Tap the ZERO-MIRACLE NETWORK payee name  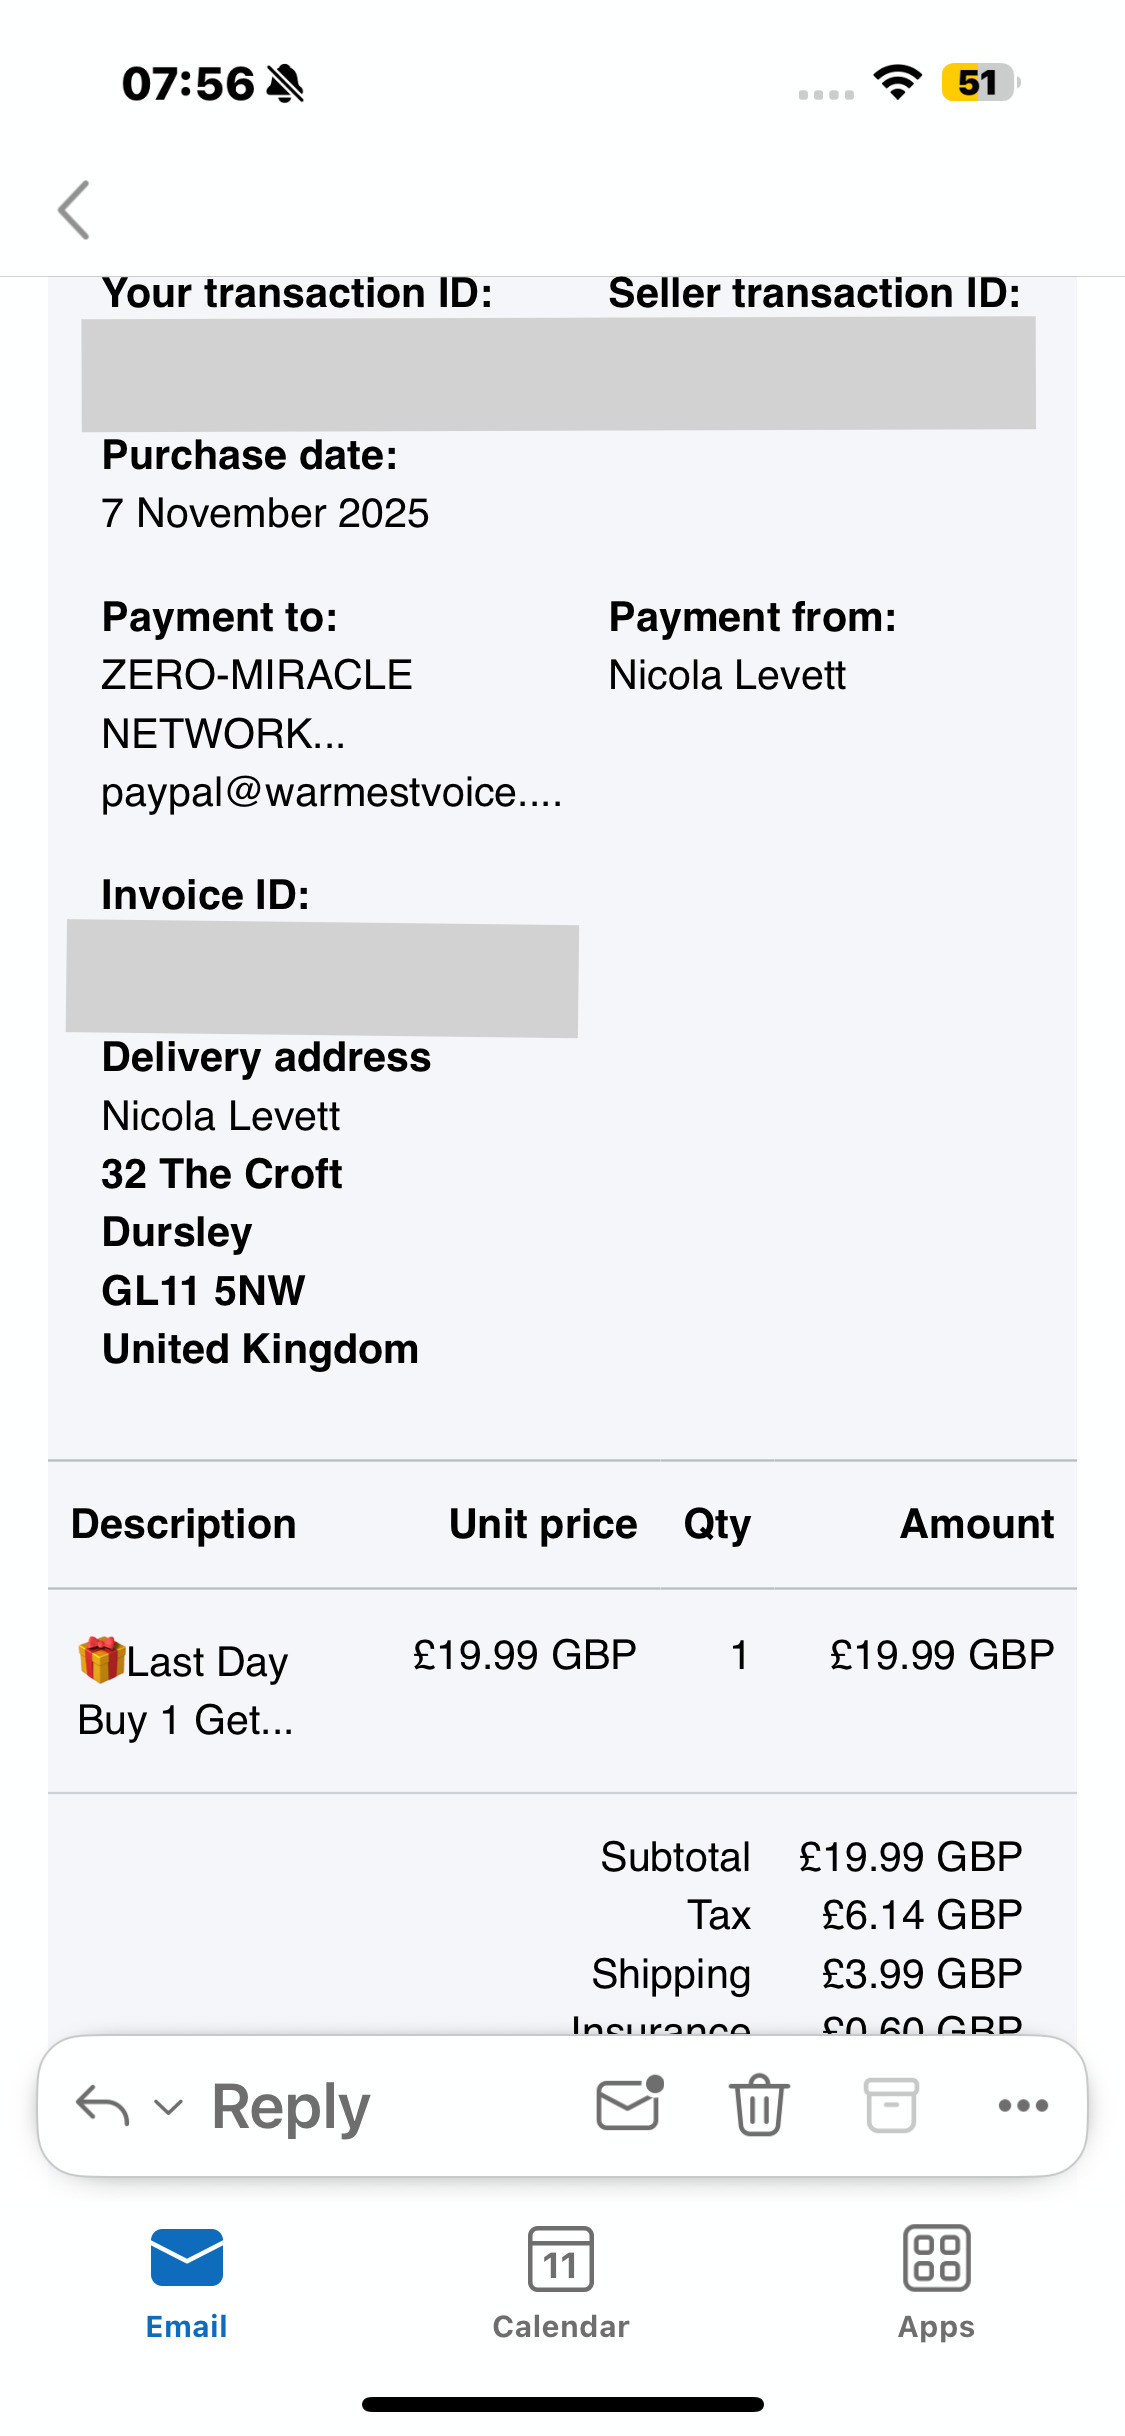[x=257, y=704]
